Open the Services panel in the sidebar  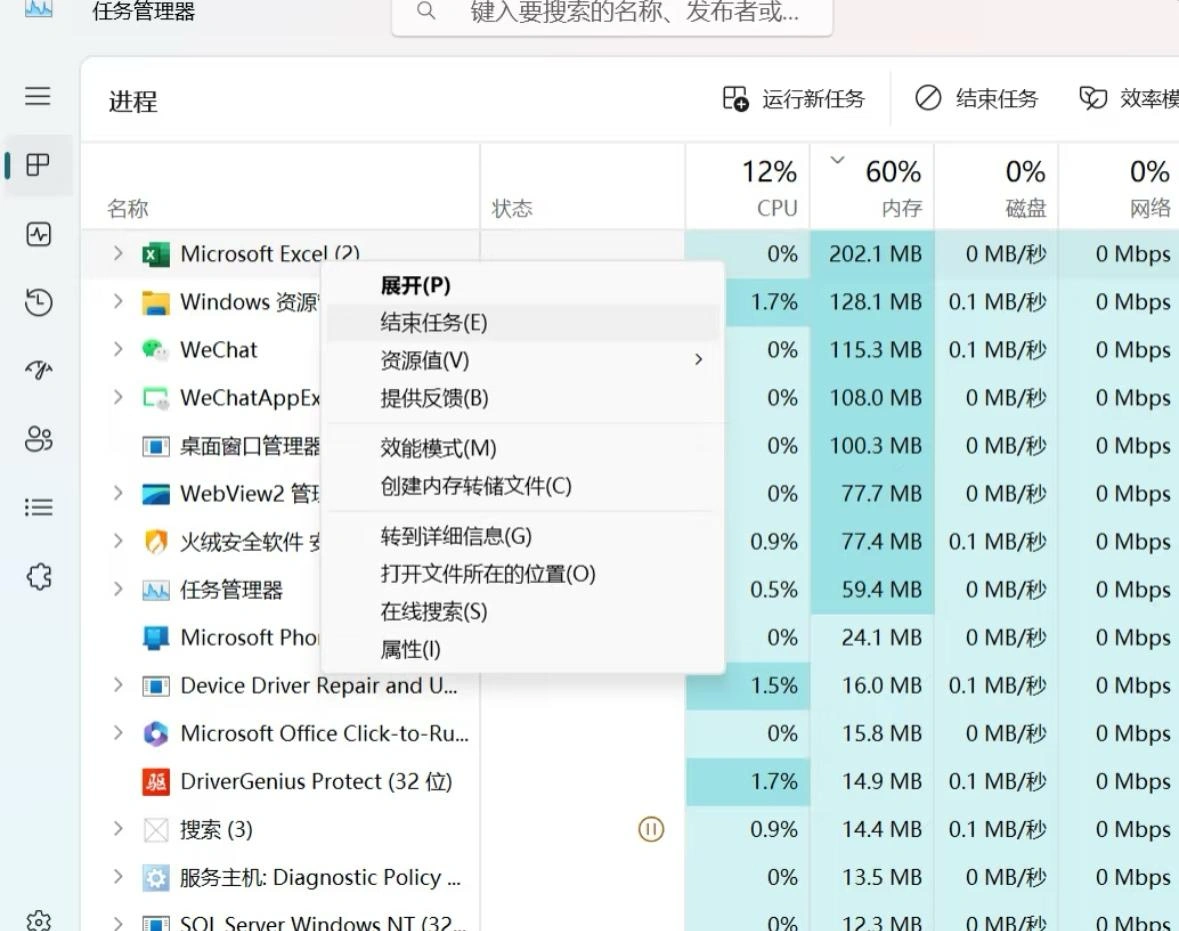click(37, 575)
